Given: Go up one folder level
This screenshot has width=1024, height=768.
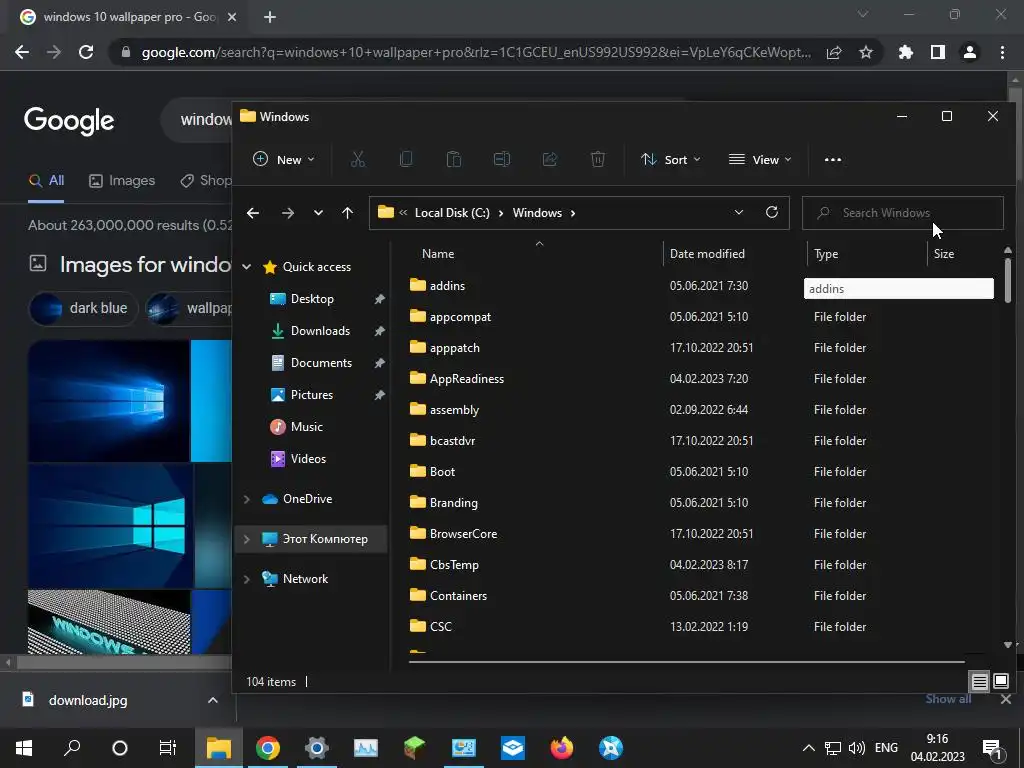Looking at the screenshot, I should [347, 213].
